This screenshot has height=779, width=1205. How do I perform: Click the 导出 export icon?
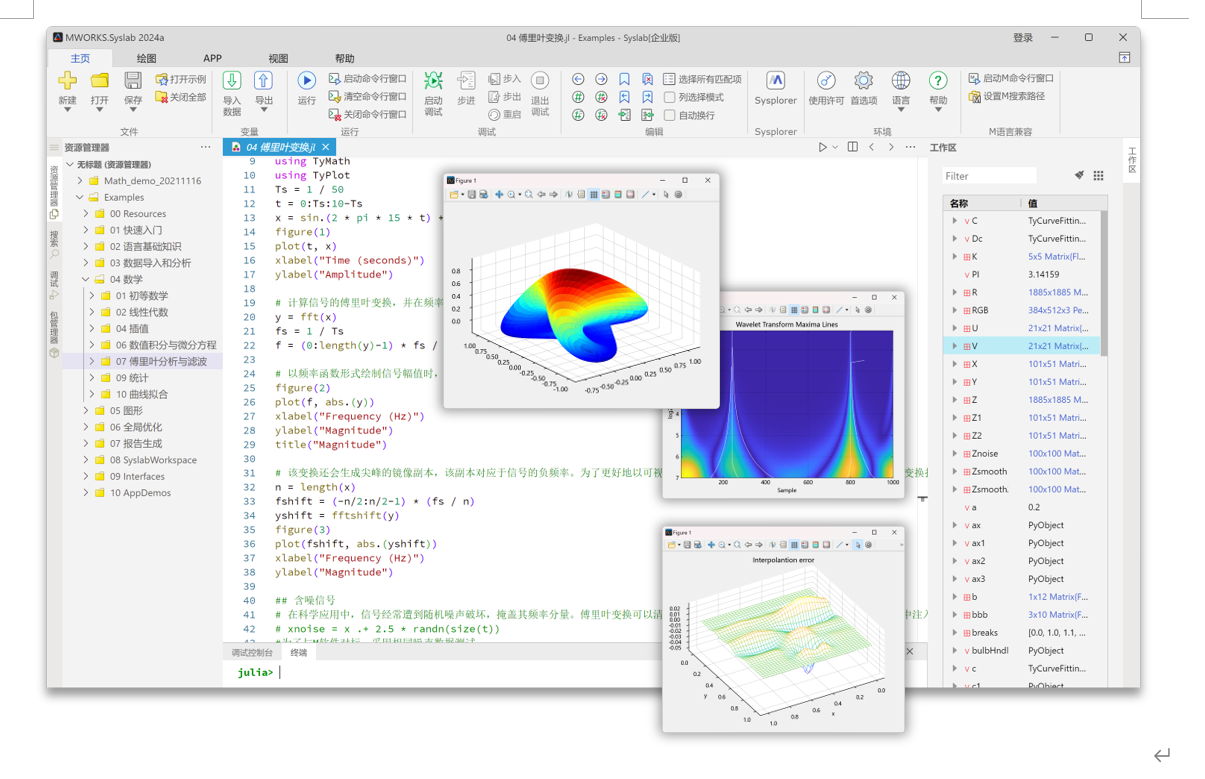[x=263, y=80]
